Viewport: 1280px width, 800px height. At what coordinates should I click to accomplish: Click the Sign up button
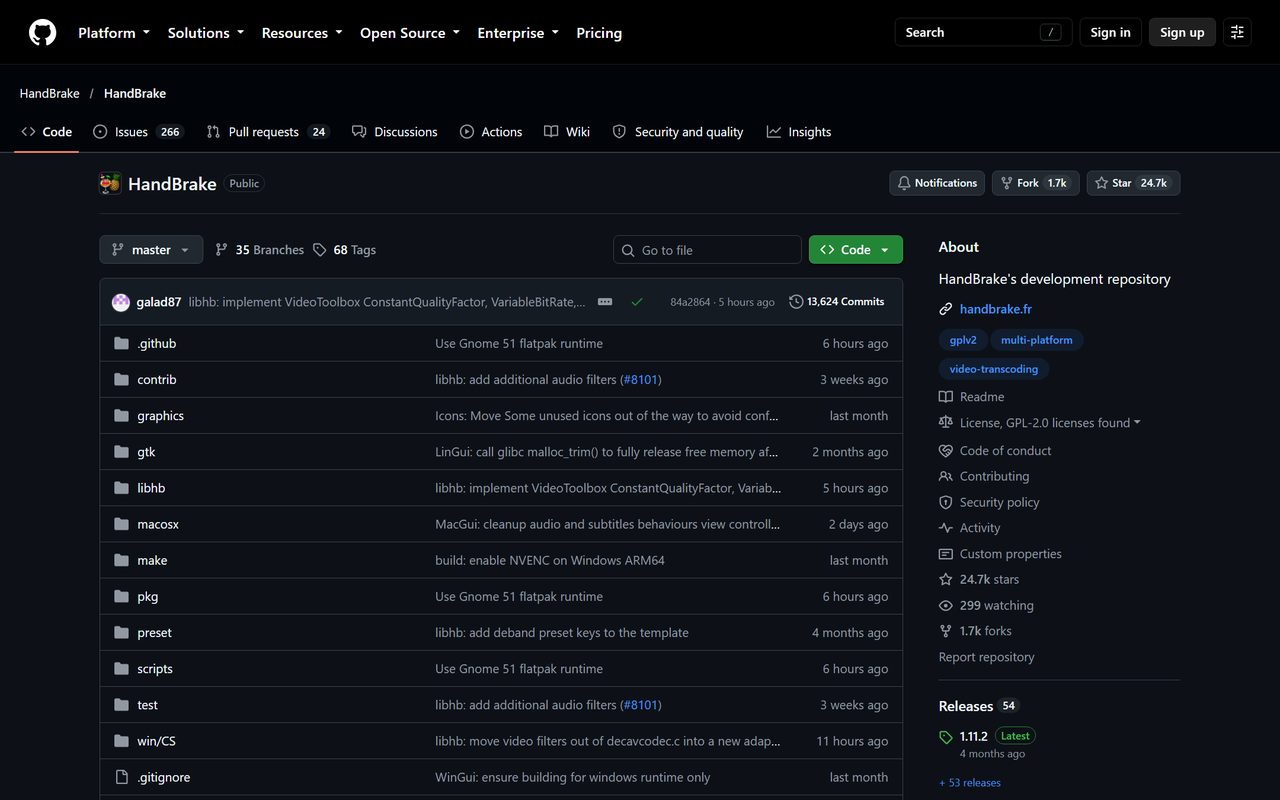1182,32
